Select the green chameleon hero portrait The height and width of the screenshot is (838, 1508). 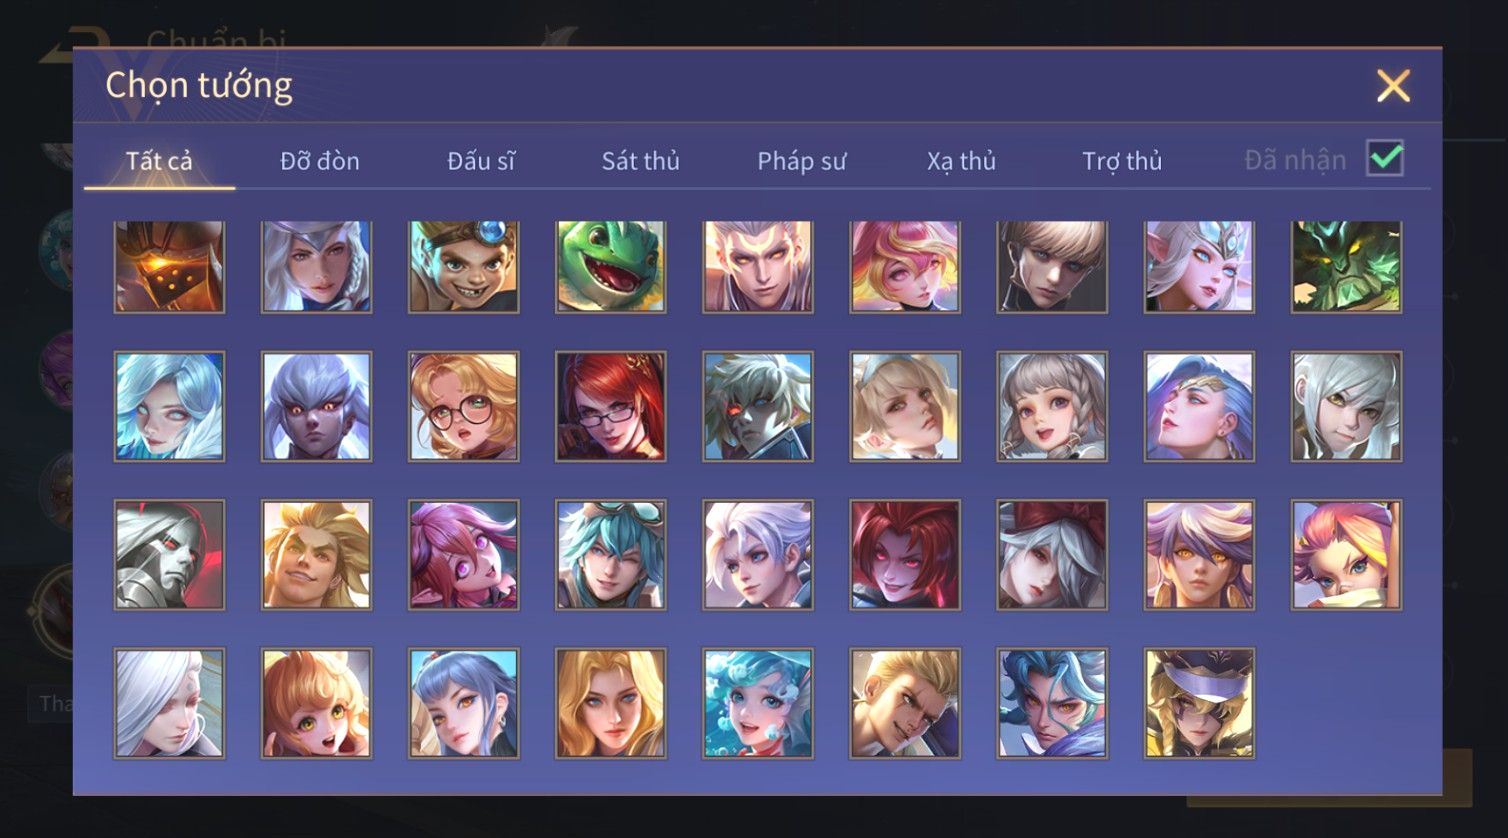[611, 267]
